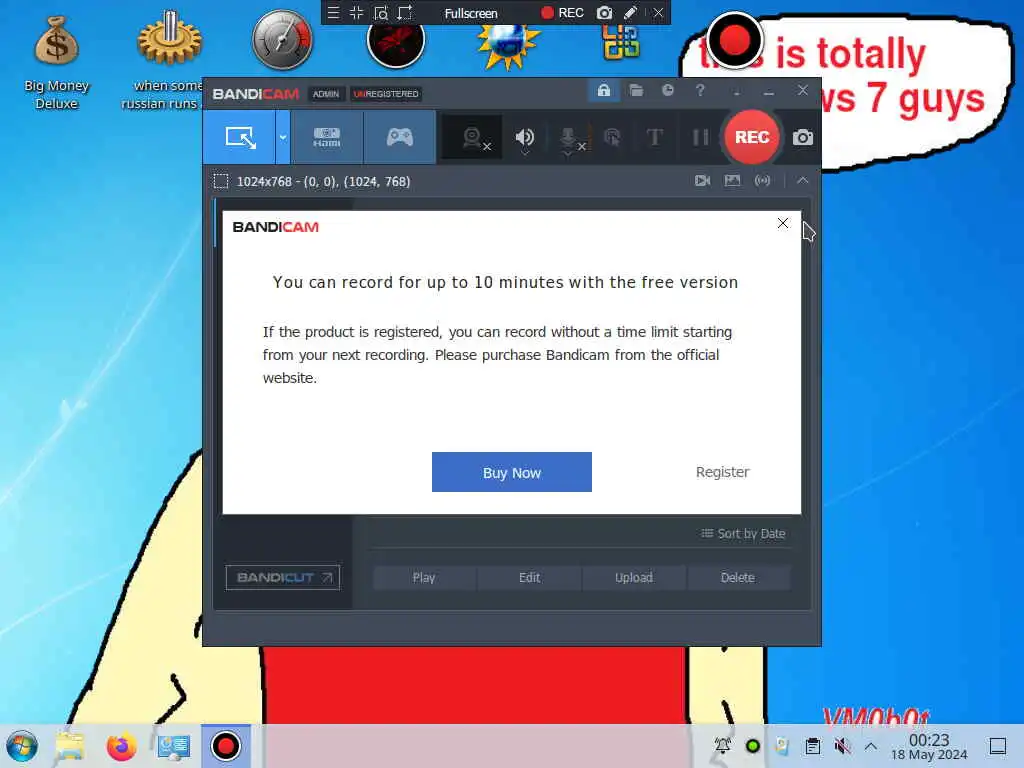Open the file manager taskbar icon

click(70, 746)
